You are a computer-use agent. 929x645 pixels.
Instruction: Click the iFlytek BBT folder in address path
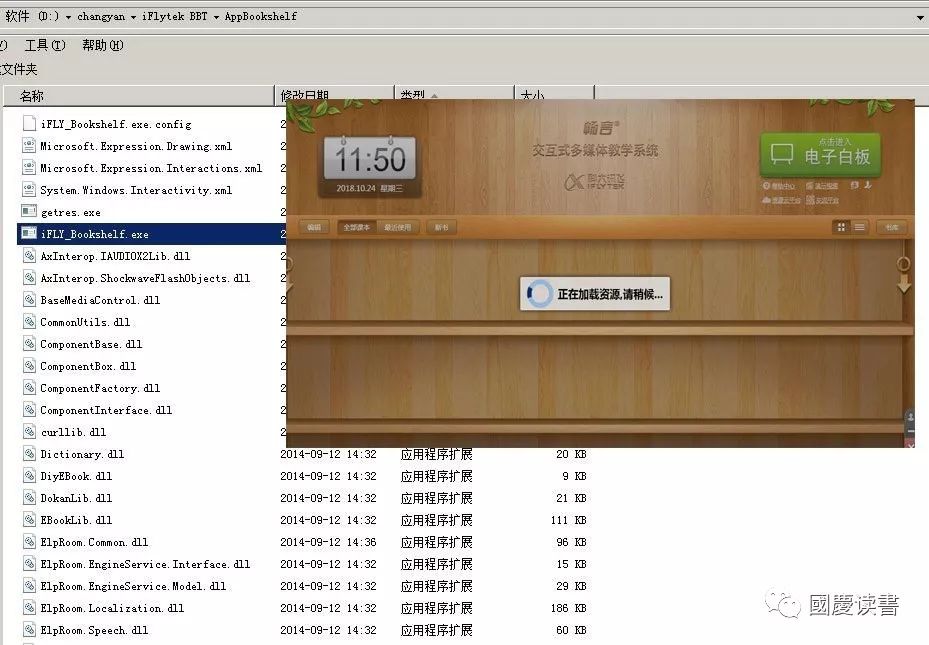pos(175,17)
